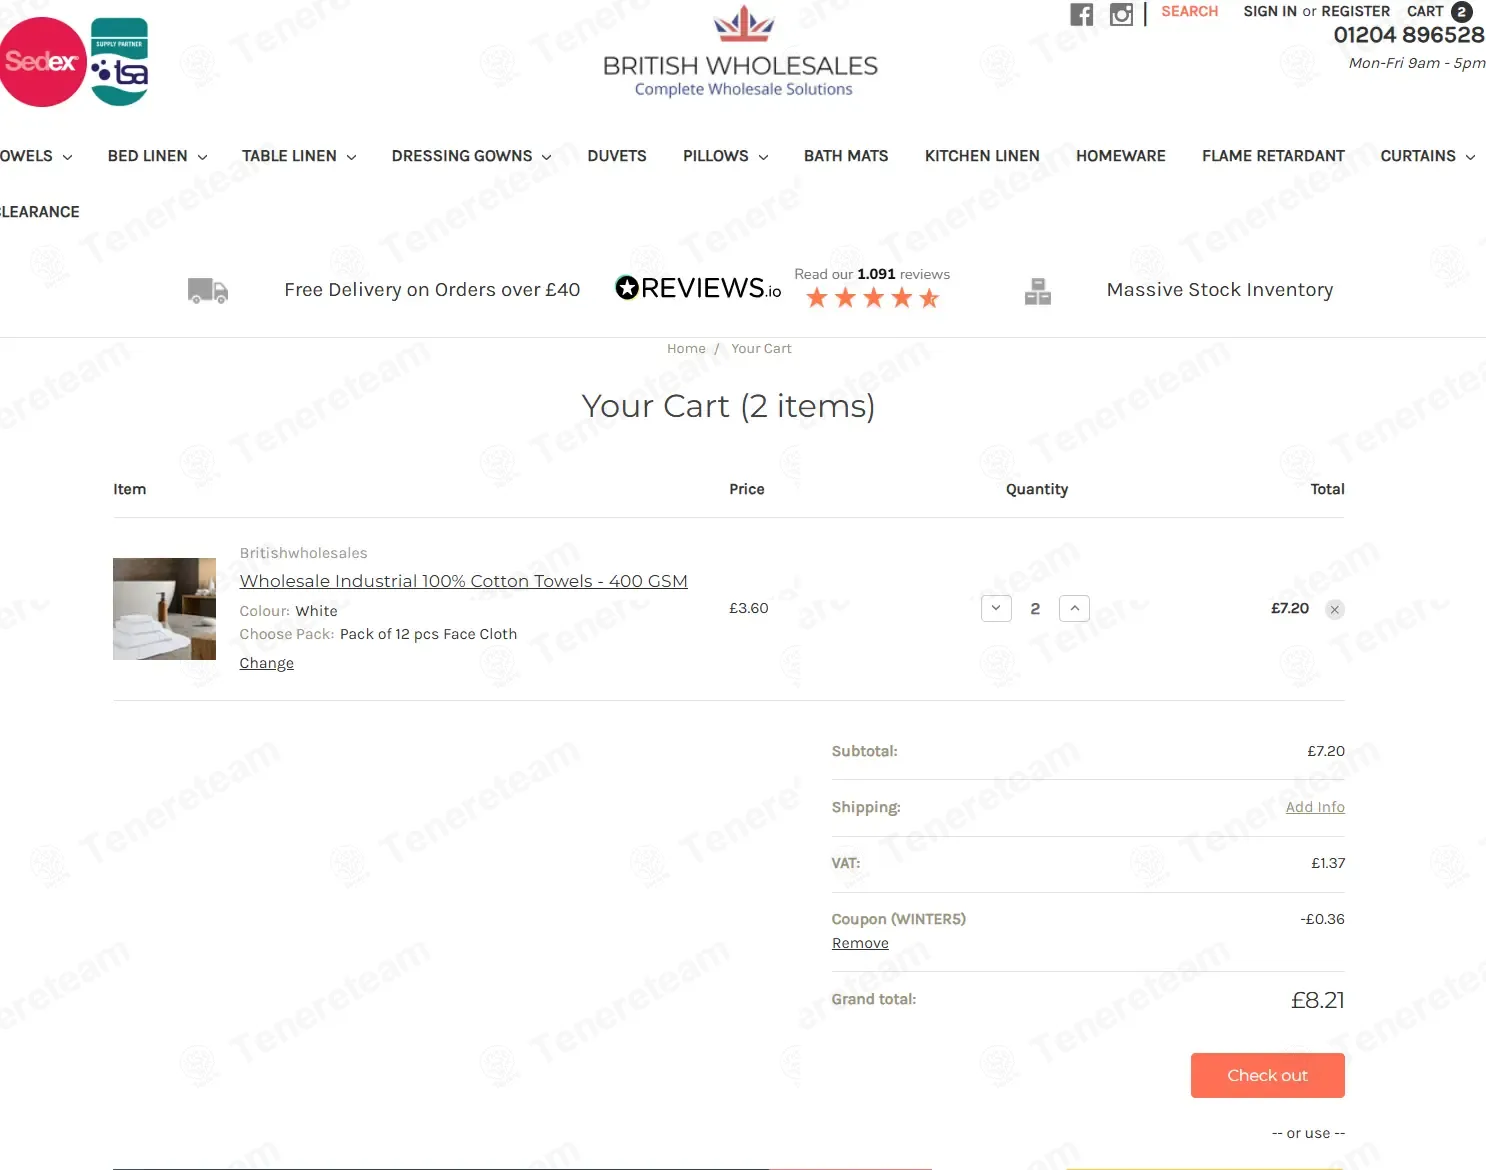Screen dimensions: 1486x1170
Task: Decrease towel quantity with down arrow
Action: pos(996,608)
